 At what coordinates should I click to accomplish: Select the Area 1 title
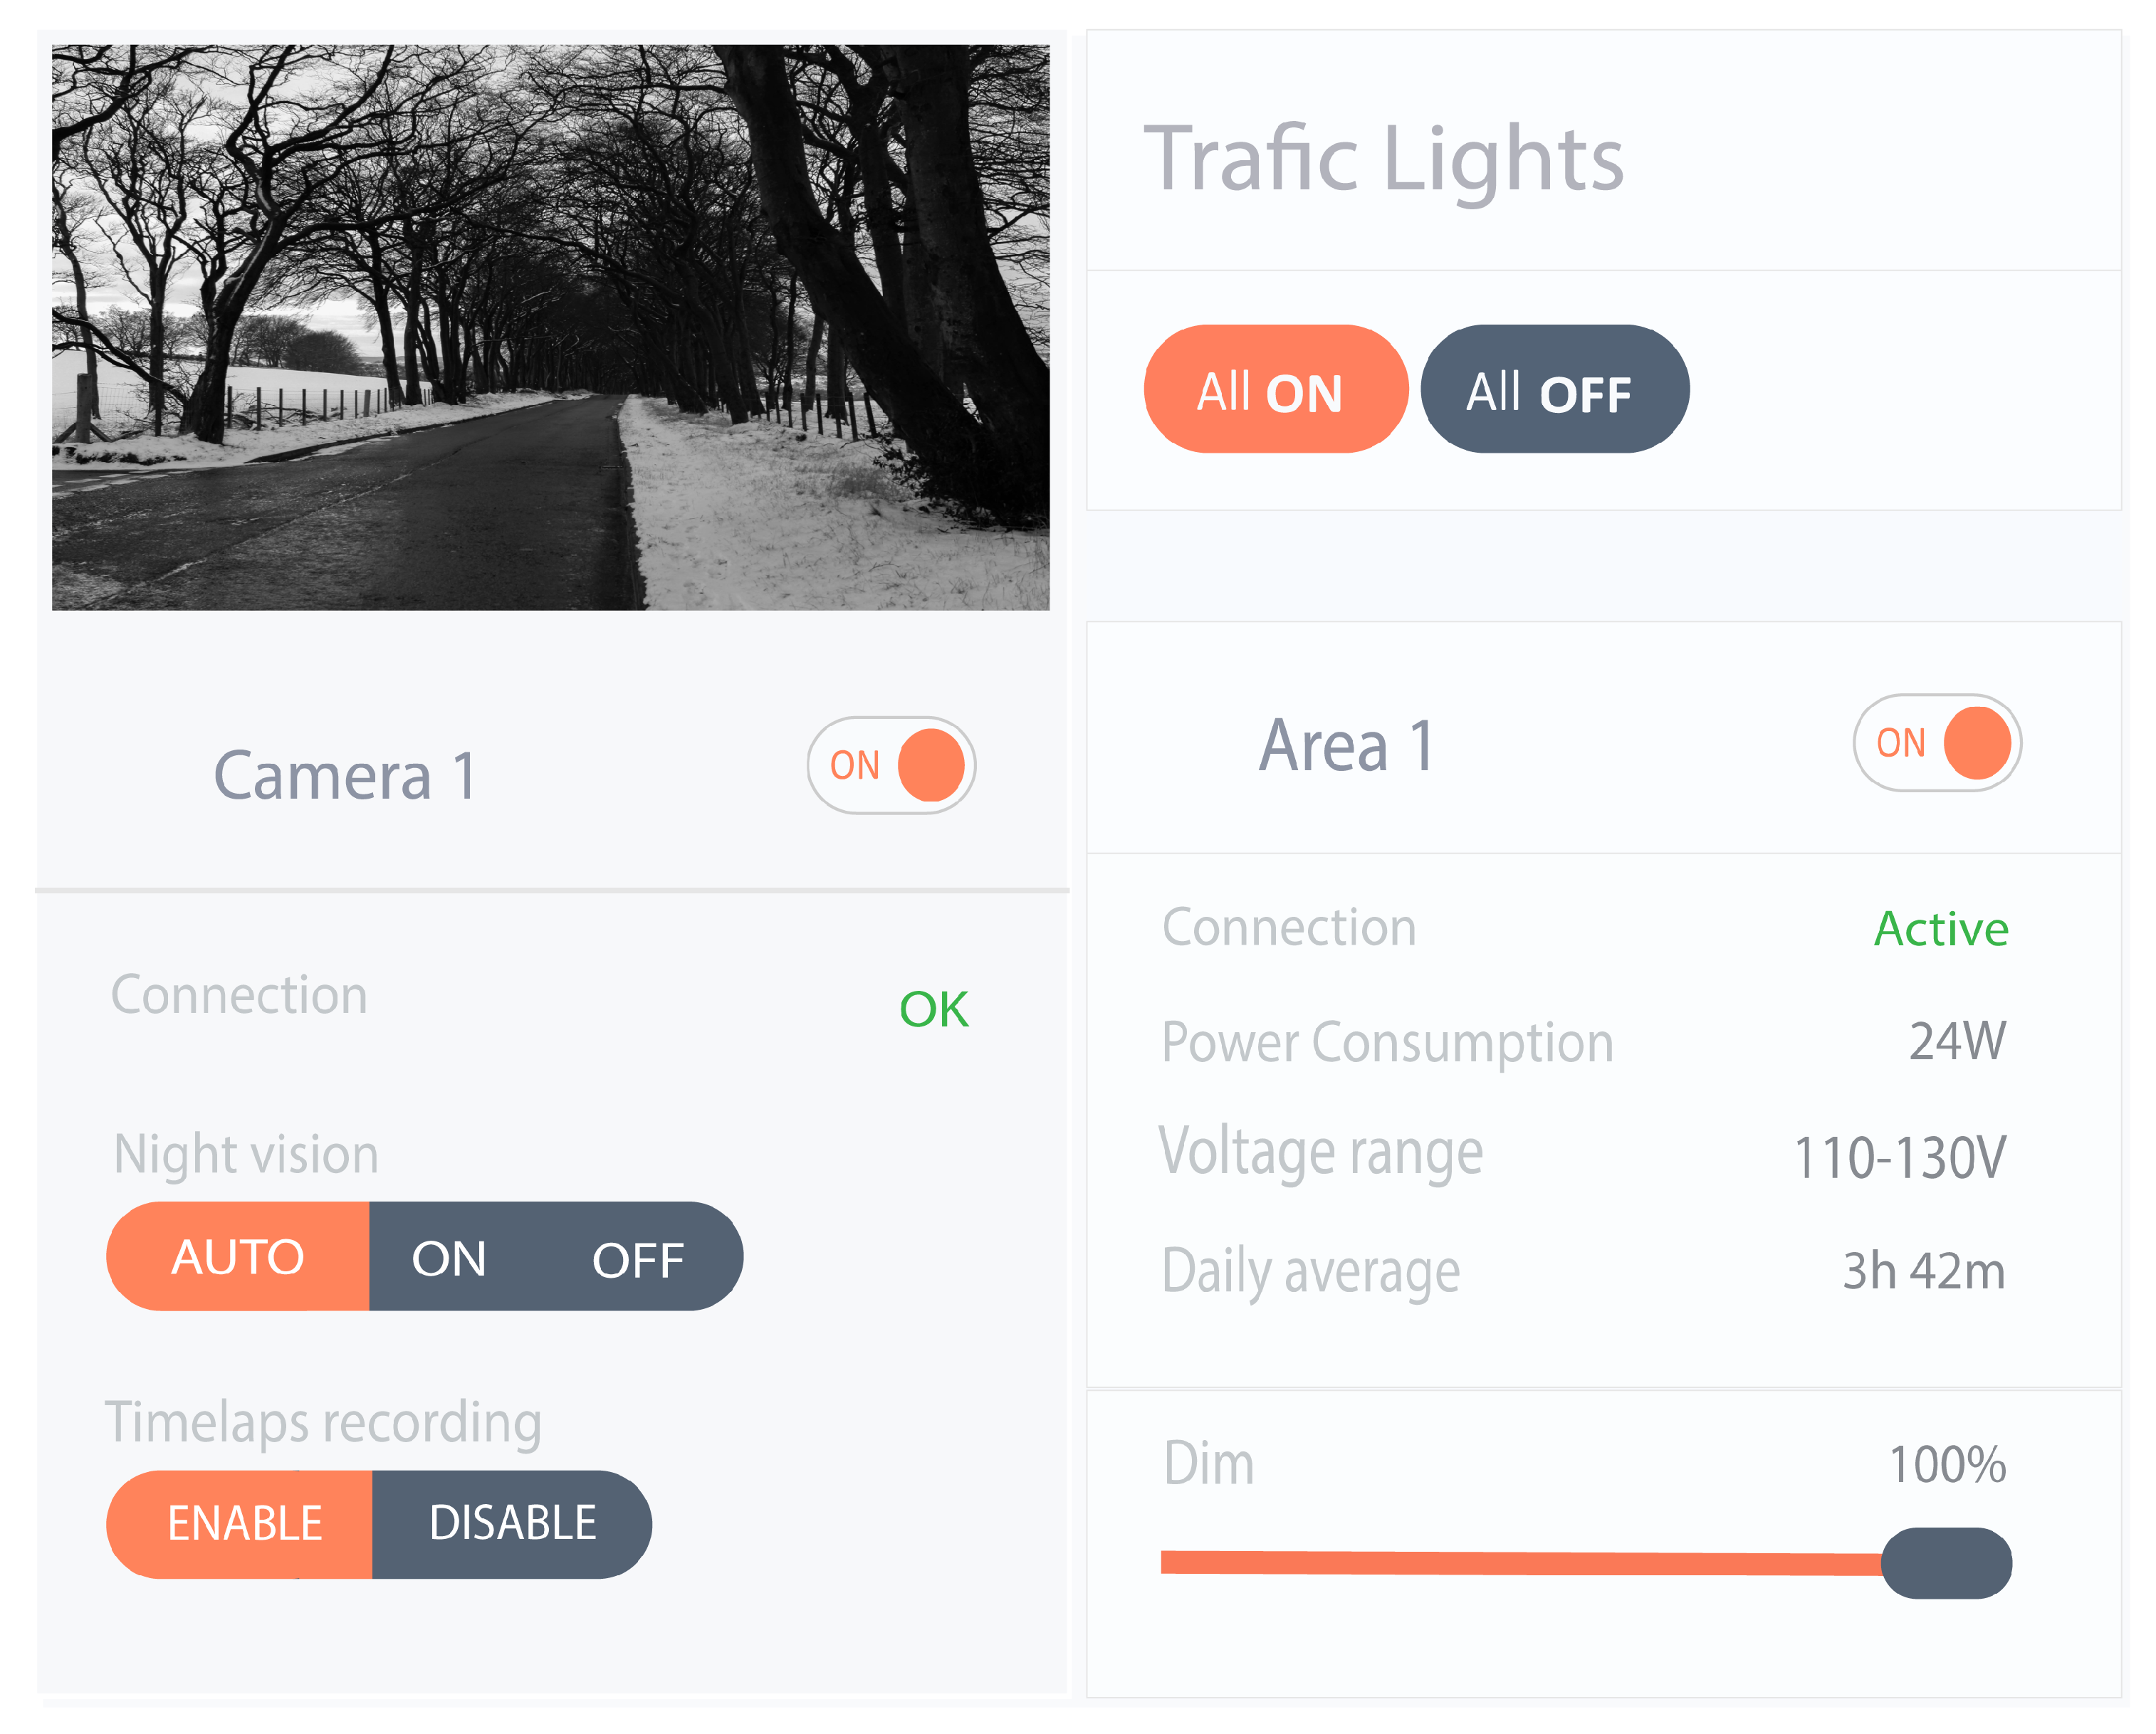1346,746
